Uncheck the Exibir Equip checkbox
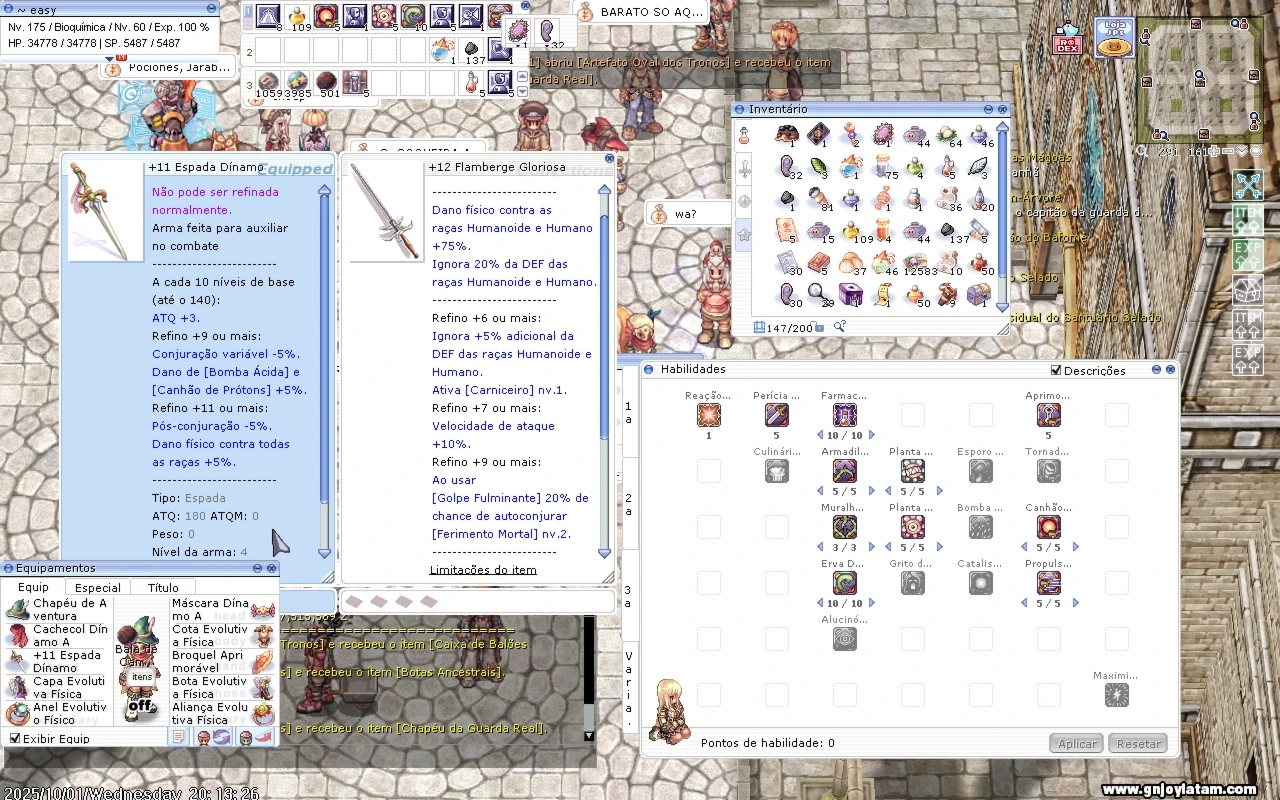 coord(15,739)
